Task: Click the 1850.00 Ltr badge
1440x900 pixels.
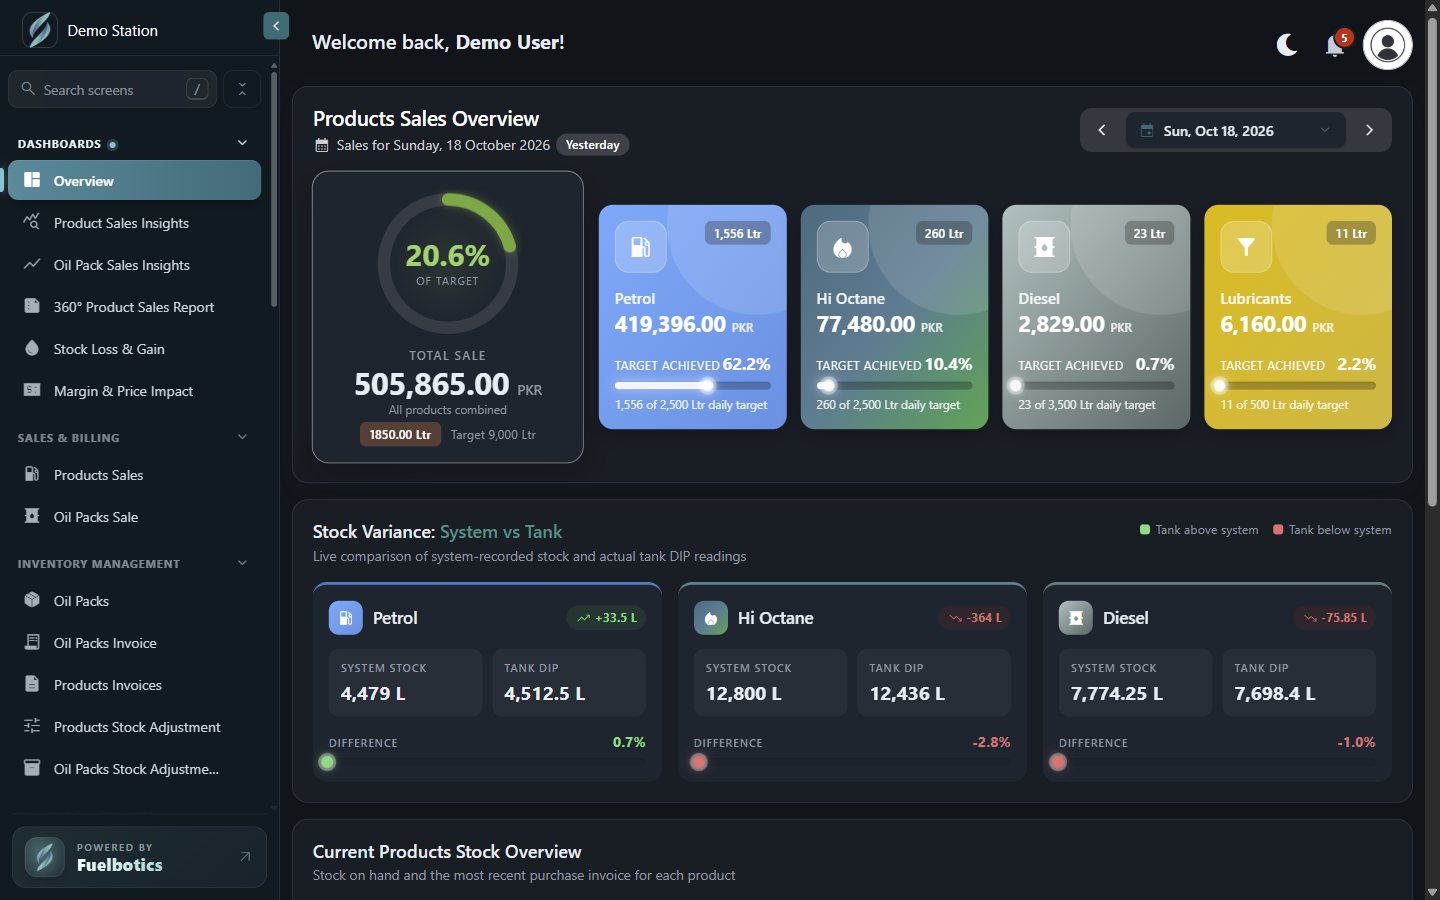Action: click(400, 434)
